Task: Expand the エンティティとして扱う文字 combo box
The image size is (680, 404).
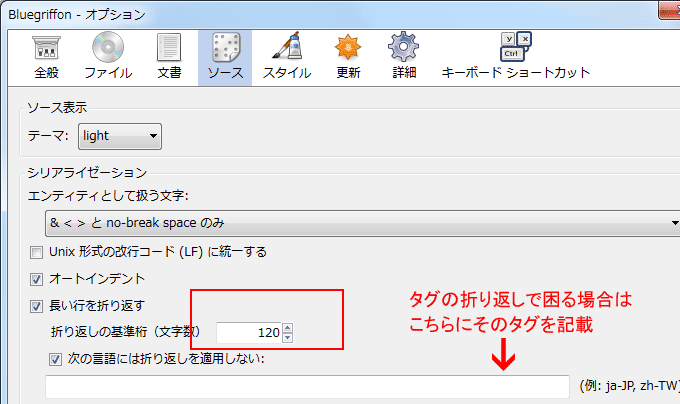Action: pyautogui.click(x=363, y=223)
